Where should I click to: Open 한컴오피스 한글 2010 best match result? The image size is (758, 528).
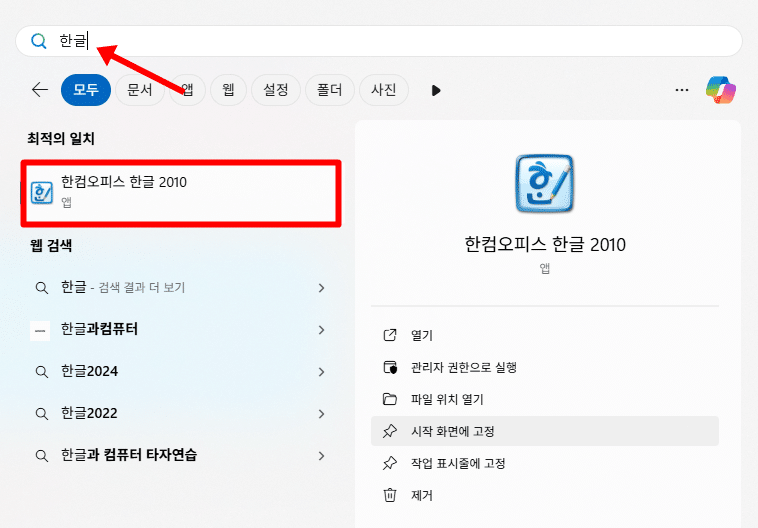(181, 193)
